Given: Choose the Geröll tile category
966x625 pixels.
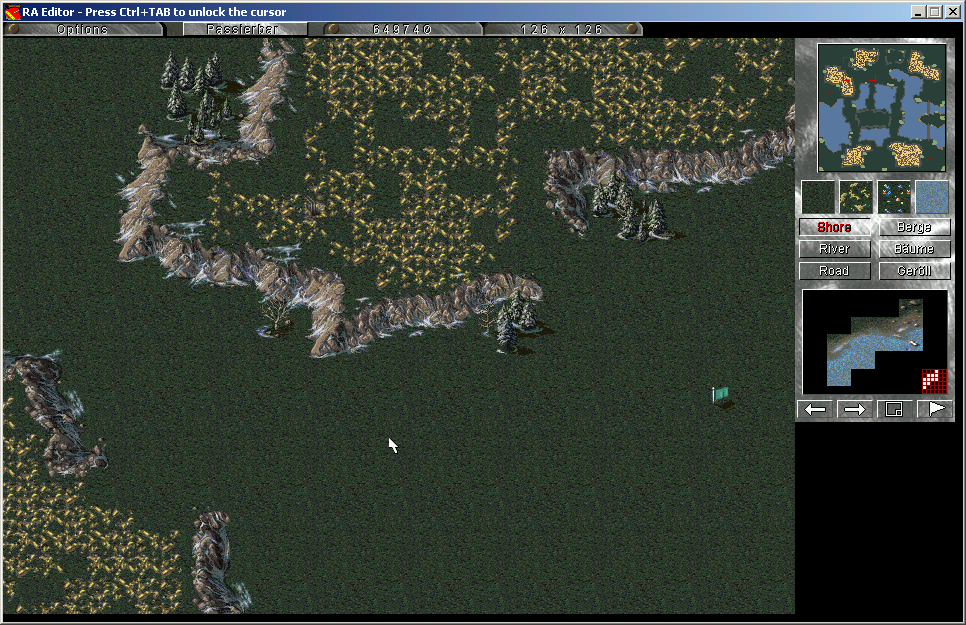Looking at the screenshot, I should pos(914,271).
